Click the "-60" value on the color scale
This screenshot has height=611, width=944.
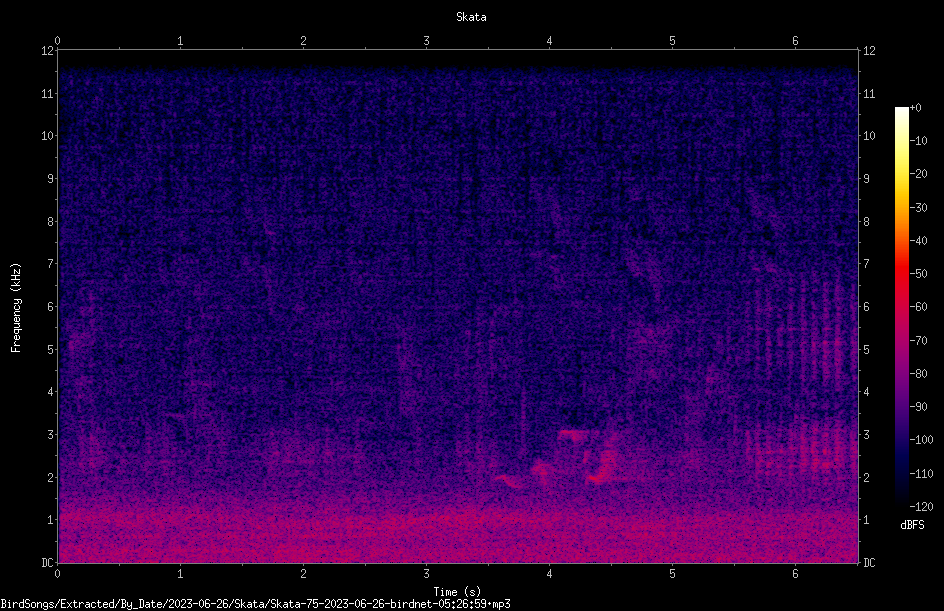tap(919, 307)
